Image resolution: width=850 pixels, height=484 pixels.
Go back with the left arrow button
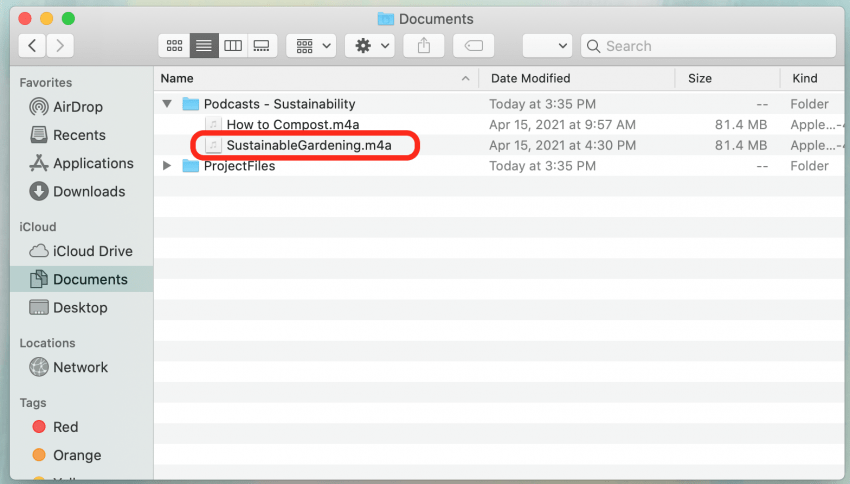click(x=33, y=46)
